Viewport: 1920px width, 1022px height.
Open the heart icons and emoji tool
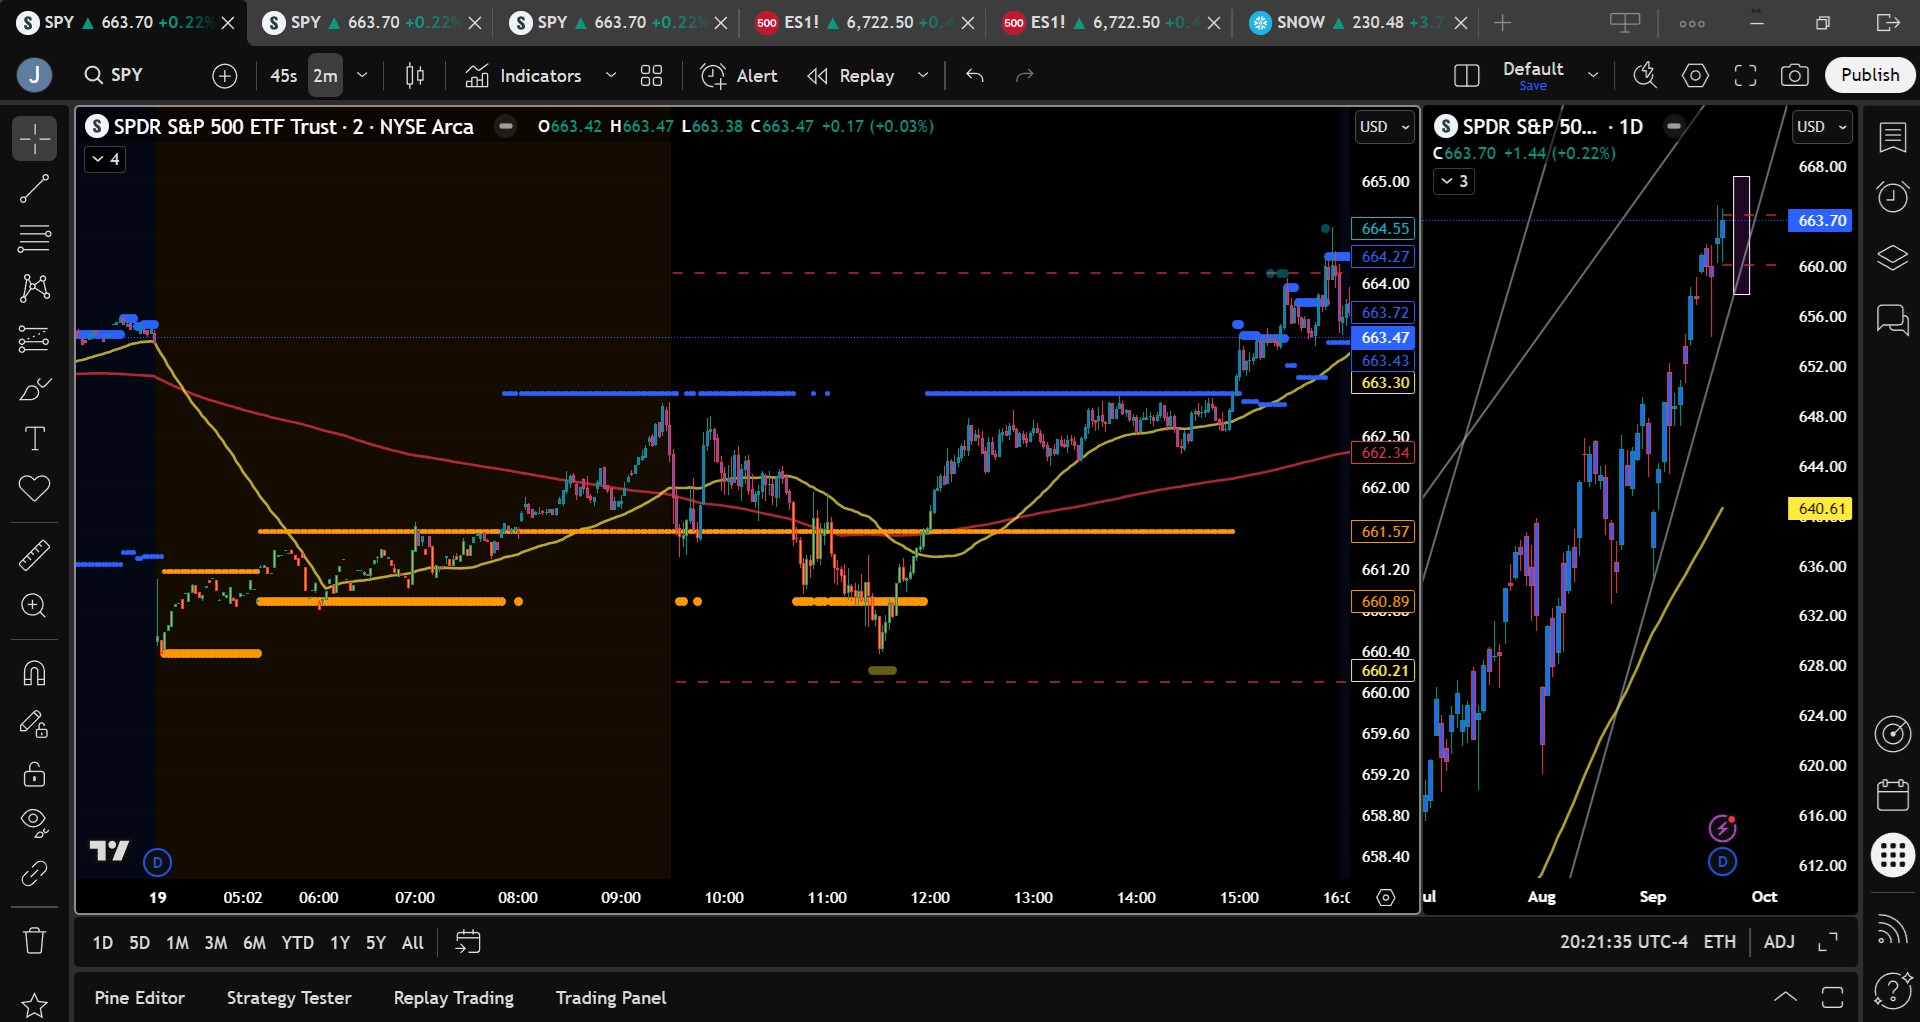coord(34,489)
